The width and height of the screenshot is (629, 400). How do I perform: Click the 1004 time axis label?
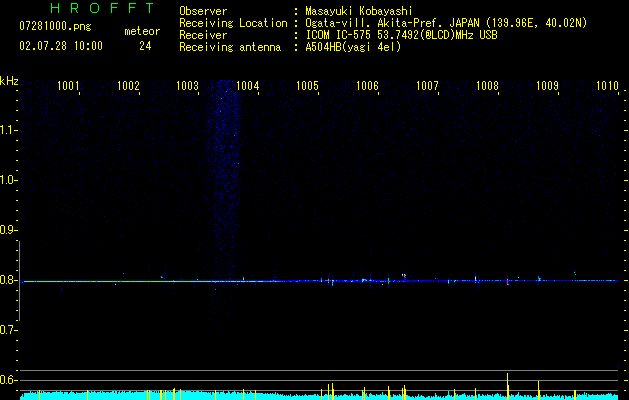[248, 86]
